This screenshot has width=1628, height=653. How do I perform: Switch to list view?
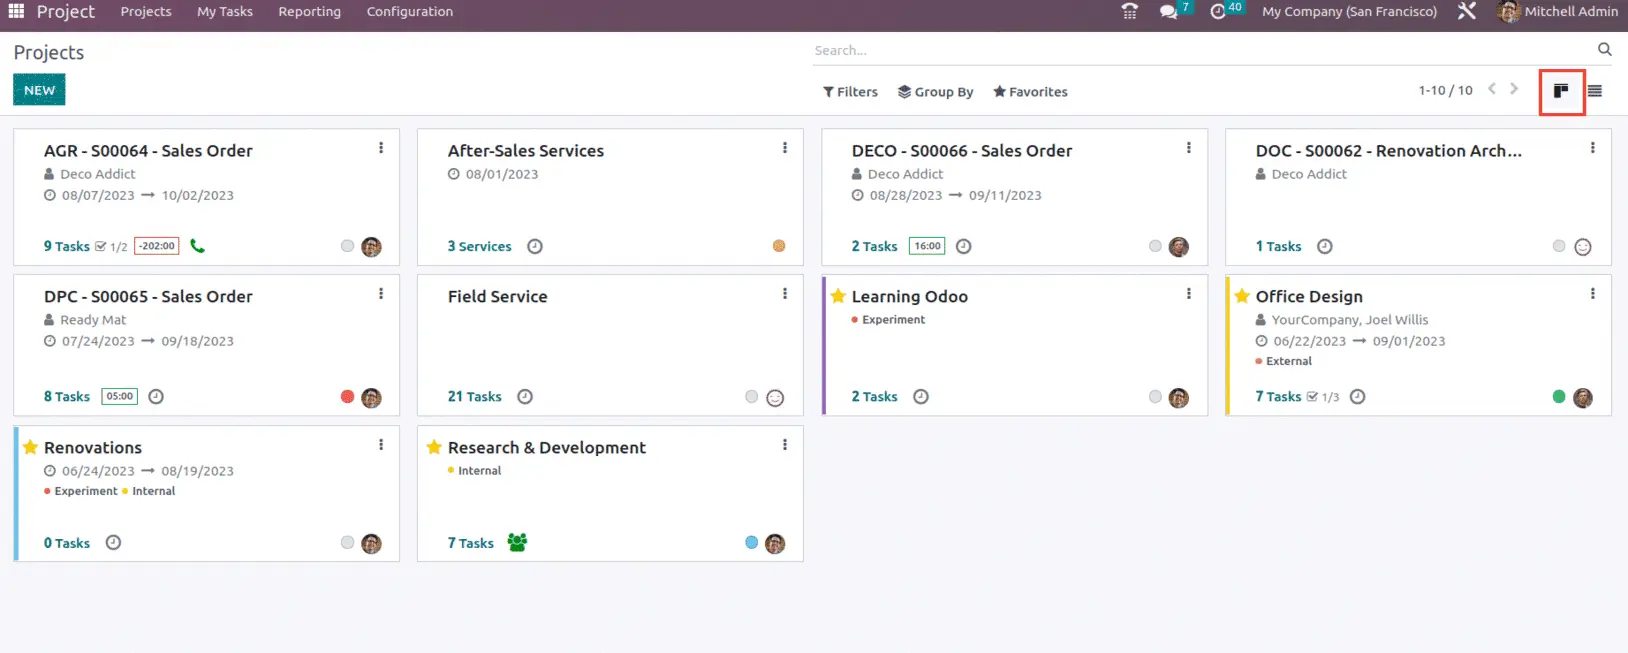[x=1595, y=91]
